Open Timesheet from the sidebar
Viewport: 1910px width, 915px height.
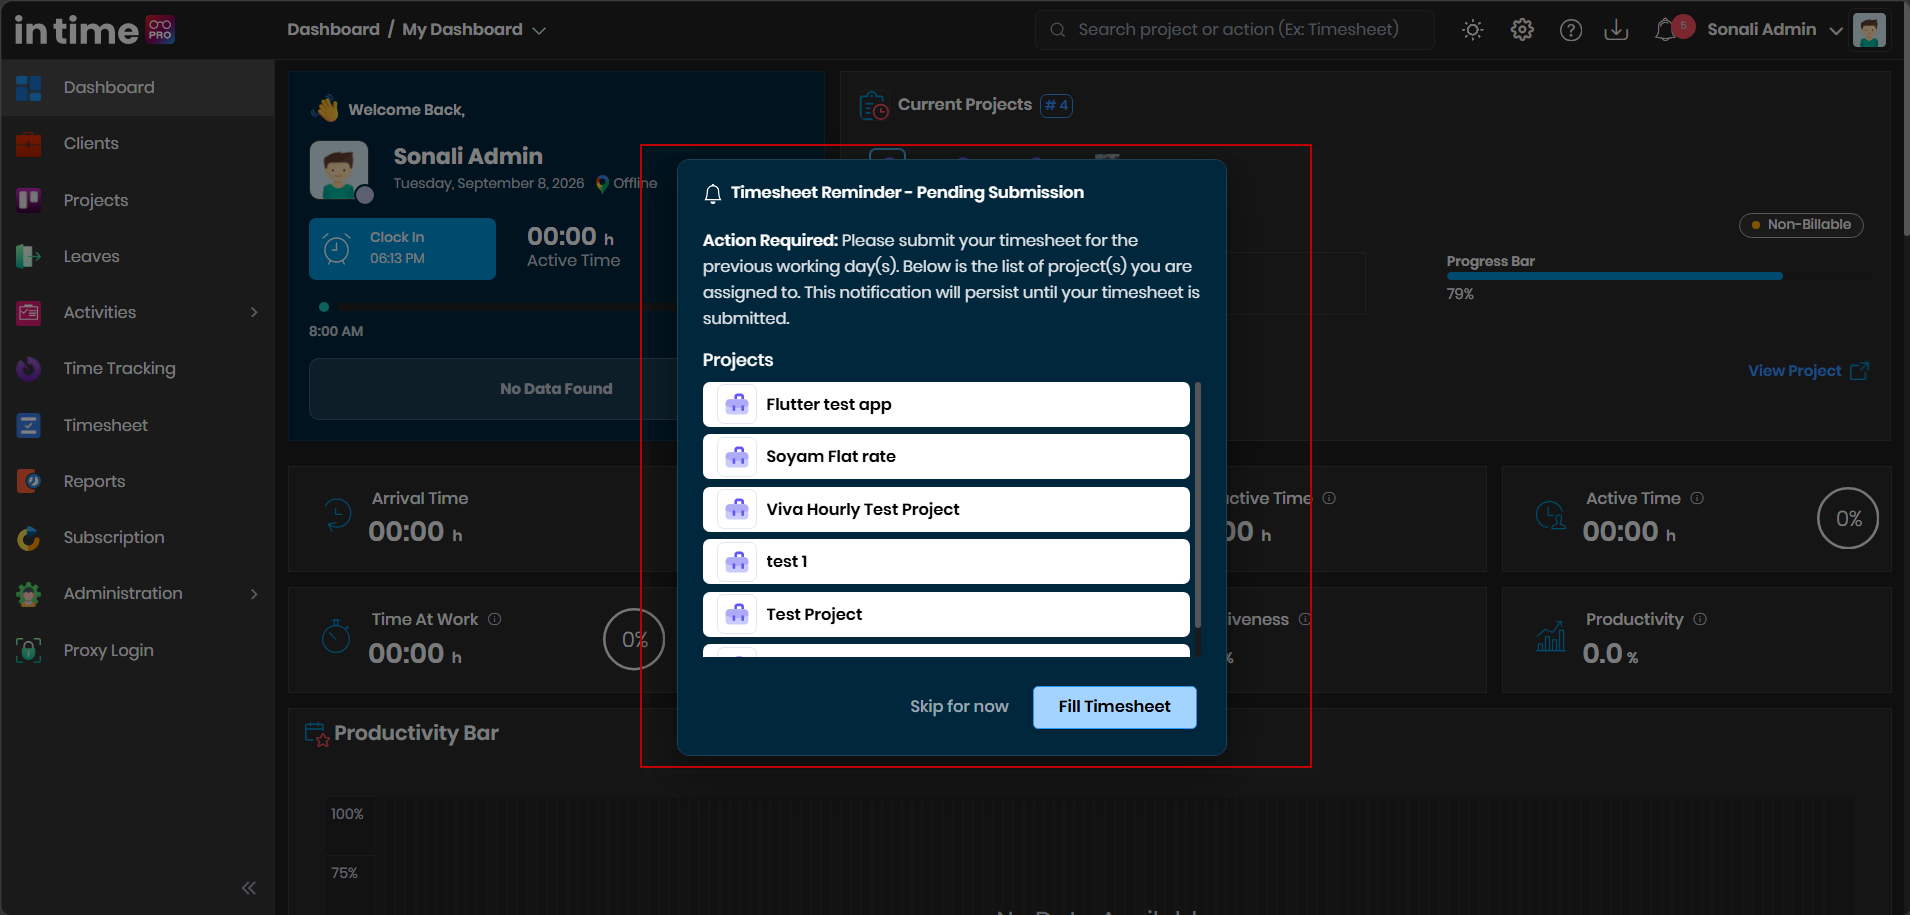point(138,425)
